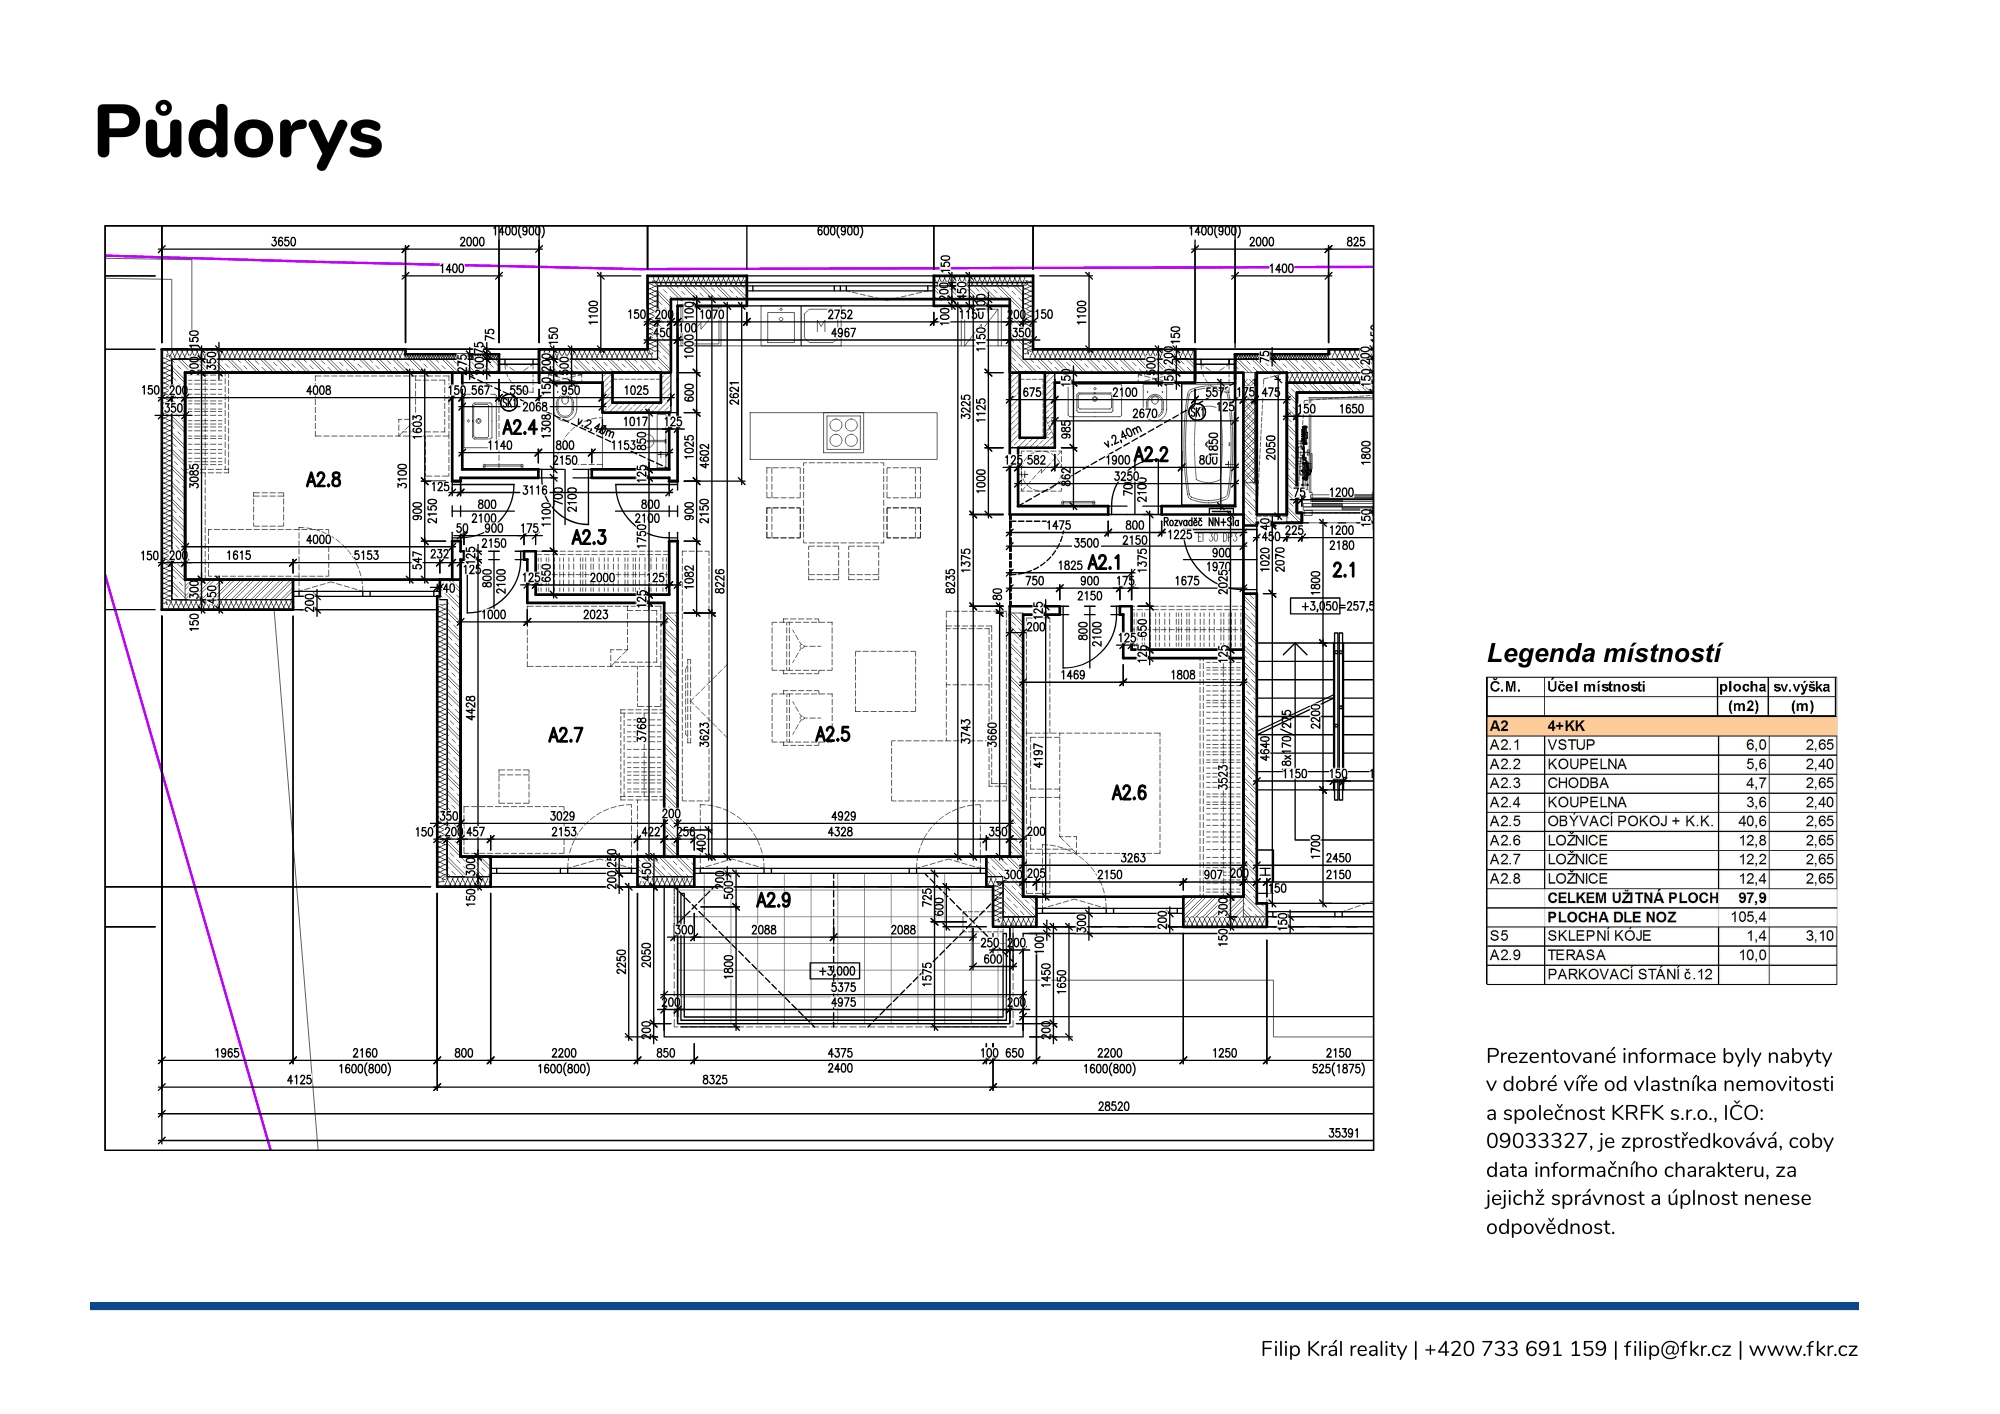Click the +3,000 elevation marker on the terrace
Image resolution: width=2000 pixels, height=1414 pixels.
point(836,971)
